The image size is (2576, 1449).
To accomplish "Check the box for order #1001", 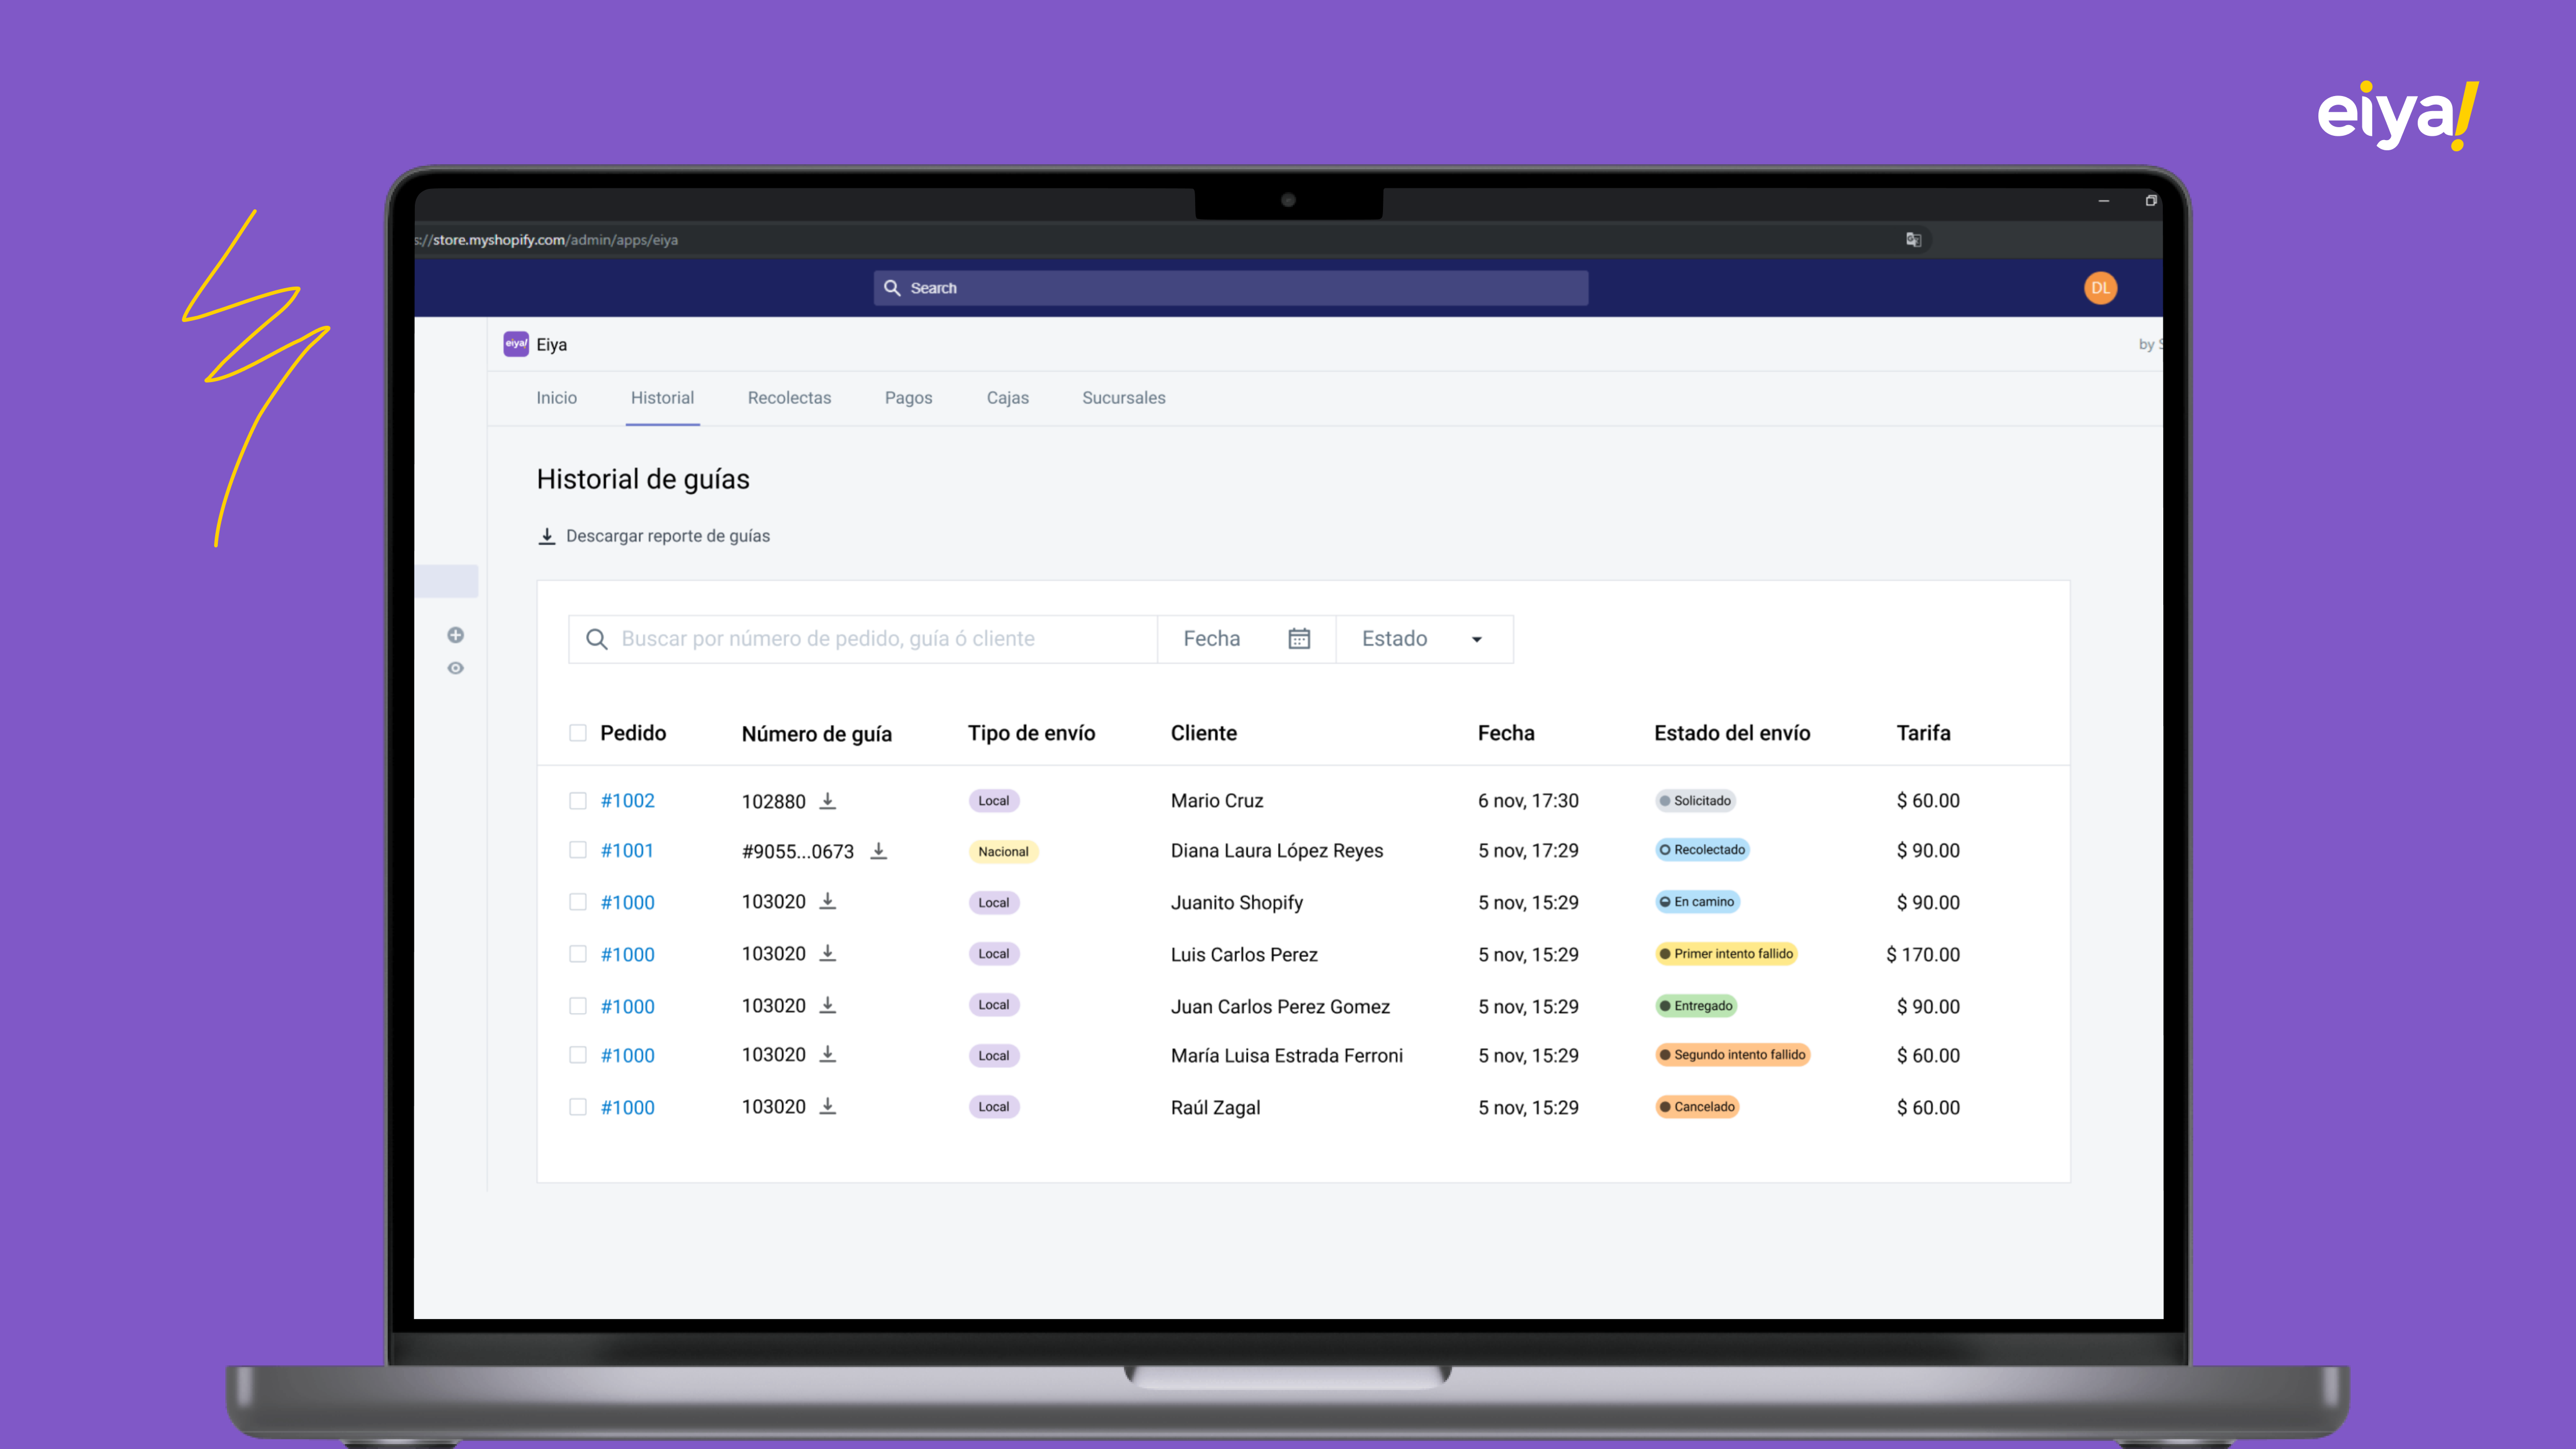I will 578,850.
